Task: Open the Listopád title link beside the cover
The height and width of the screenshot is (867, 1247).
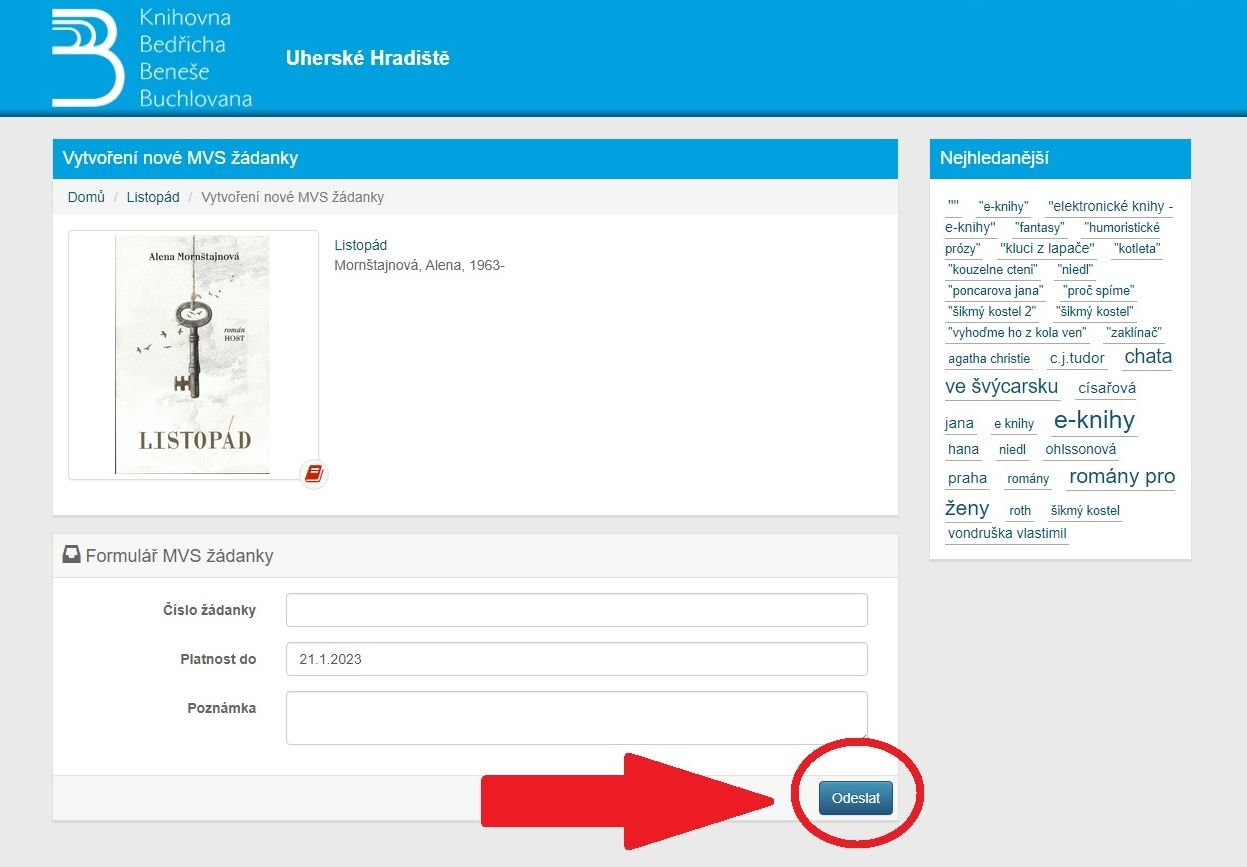Action: coord(361,245)
